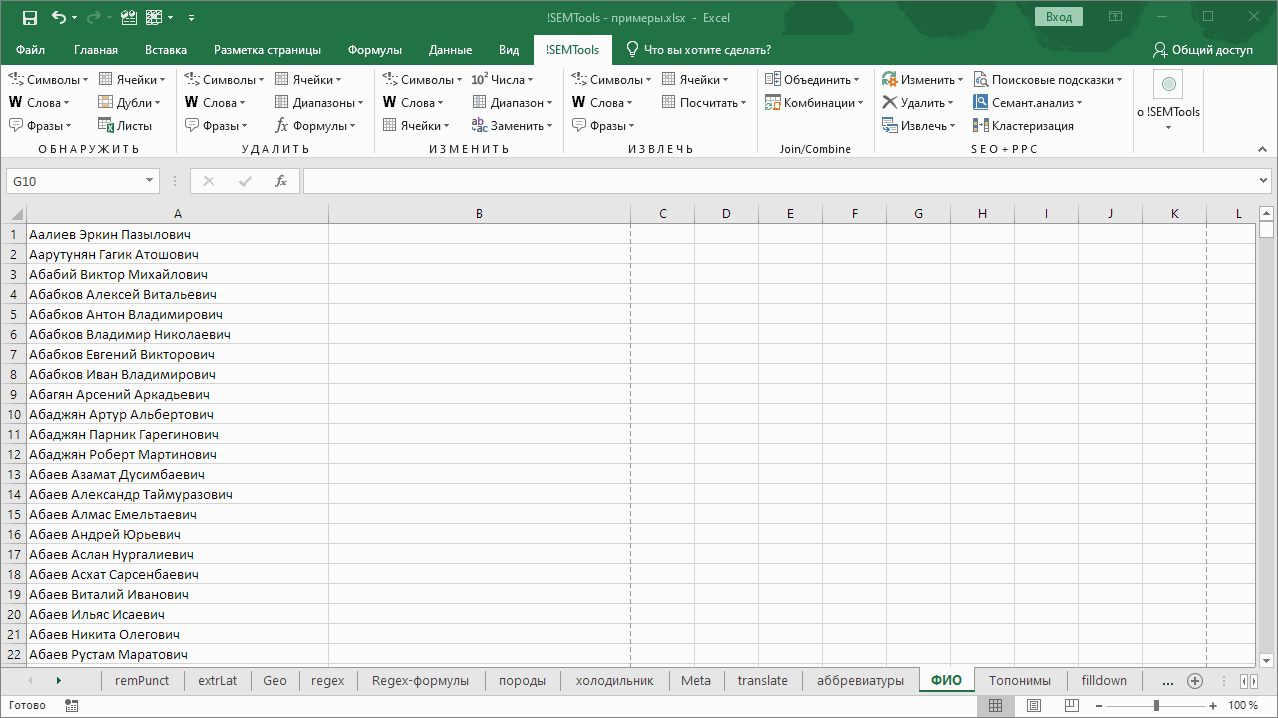Switch to Normal view in status bar
The width and height of the screenshot is (1278, 718).
(995, 706)
